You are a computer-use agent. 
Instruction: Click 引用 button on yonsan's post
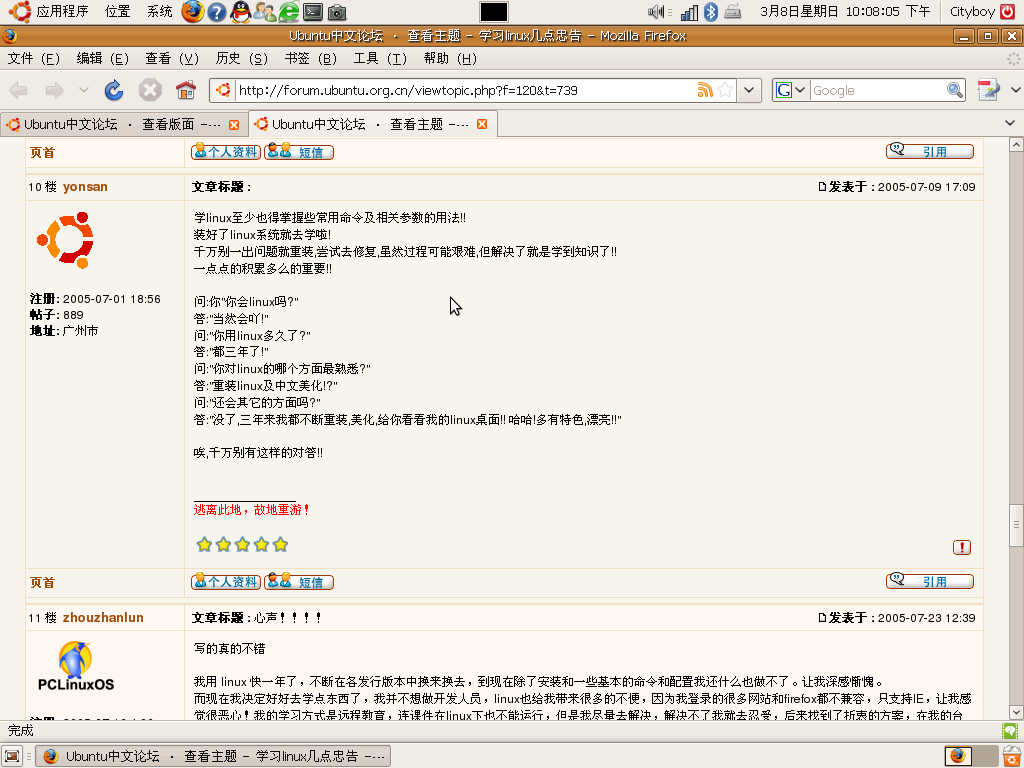929,581
